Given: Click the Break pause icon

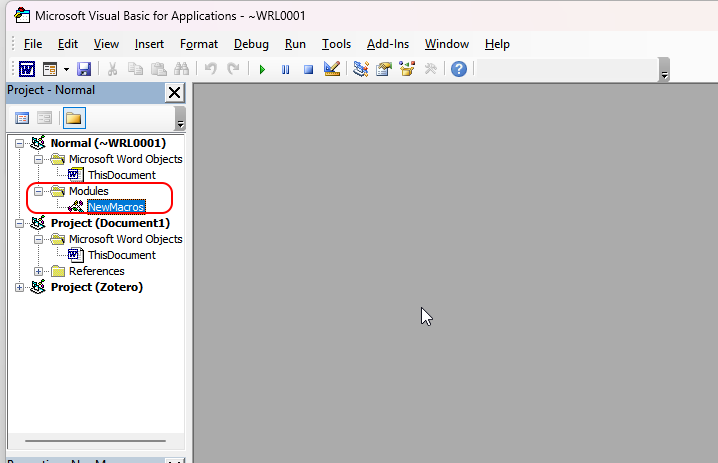Looking at the screenshot, I should pos(285,69).
